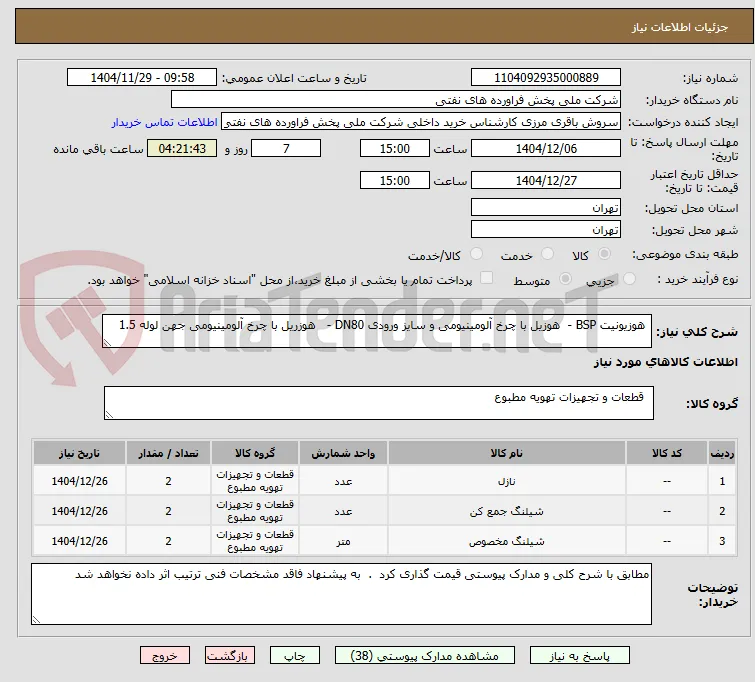Click the شرح کلی نیاز text area
The width and height of the screenshot is (755, 682).
pos(377,331)
